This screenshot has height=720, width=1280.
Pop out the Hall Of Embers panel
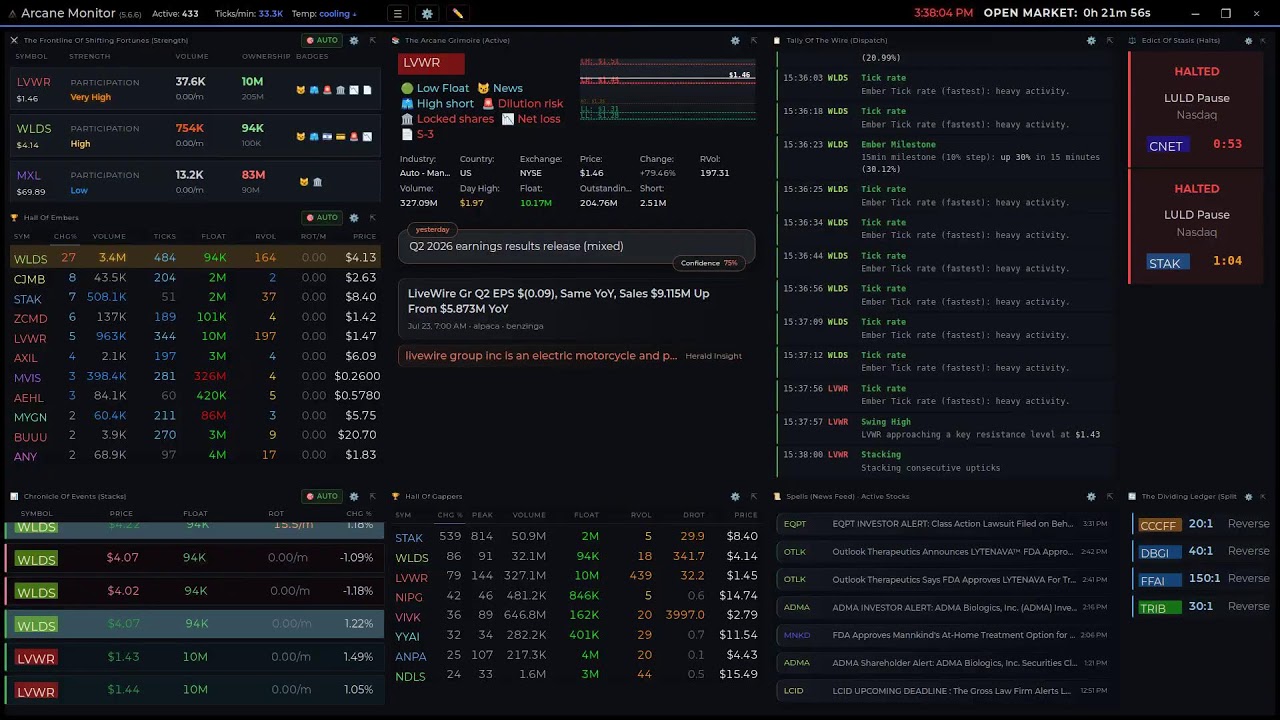tap(372, 218)
